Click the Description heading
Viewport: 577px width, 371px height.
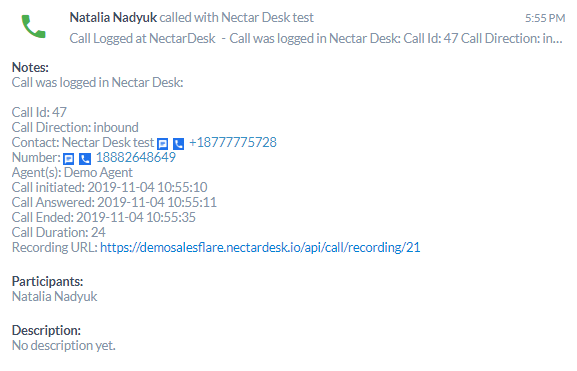(46, 331)
